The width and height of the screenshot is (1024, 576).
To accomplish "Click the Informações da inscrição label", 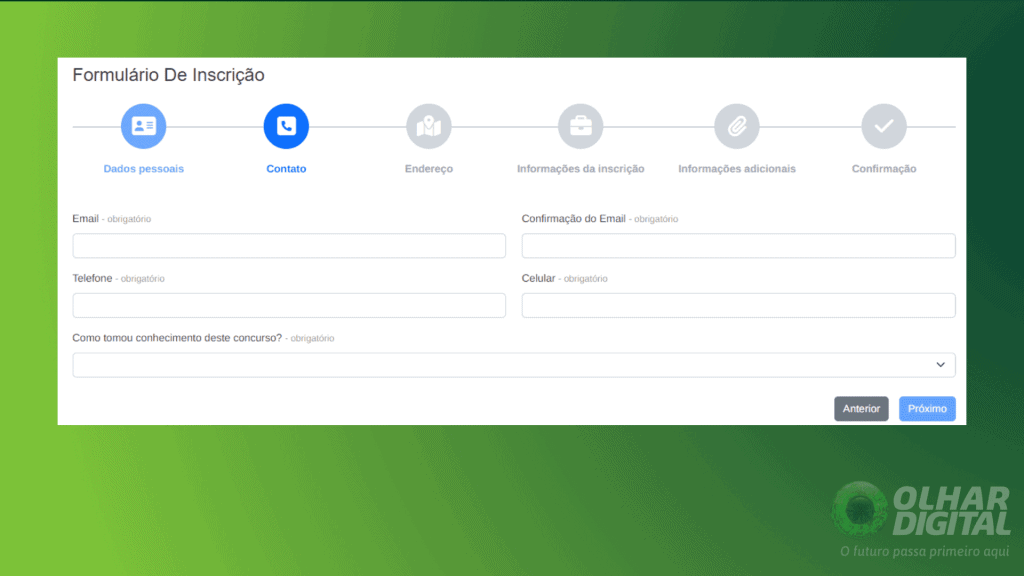I will click(x=581, y=168).
